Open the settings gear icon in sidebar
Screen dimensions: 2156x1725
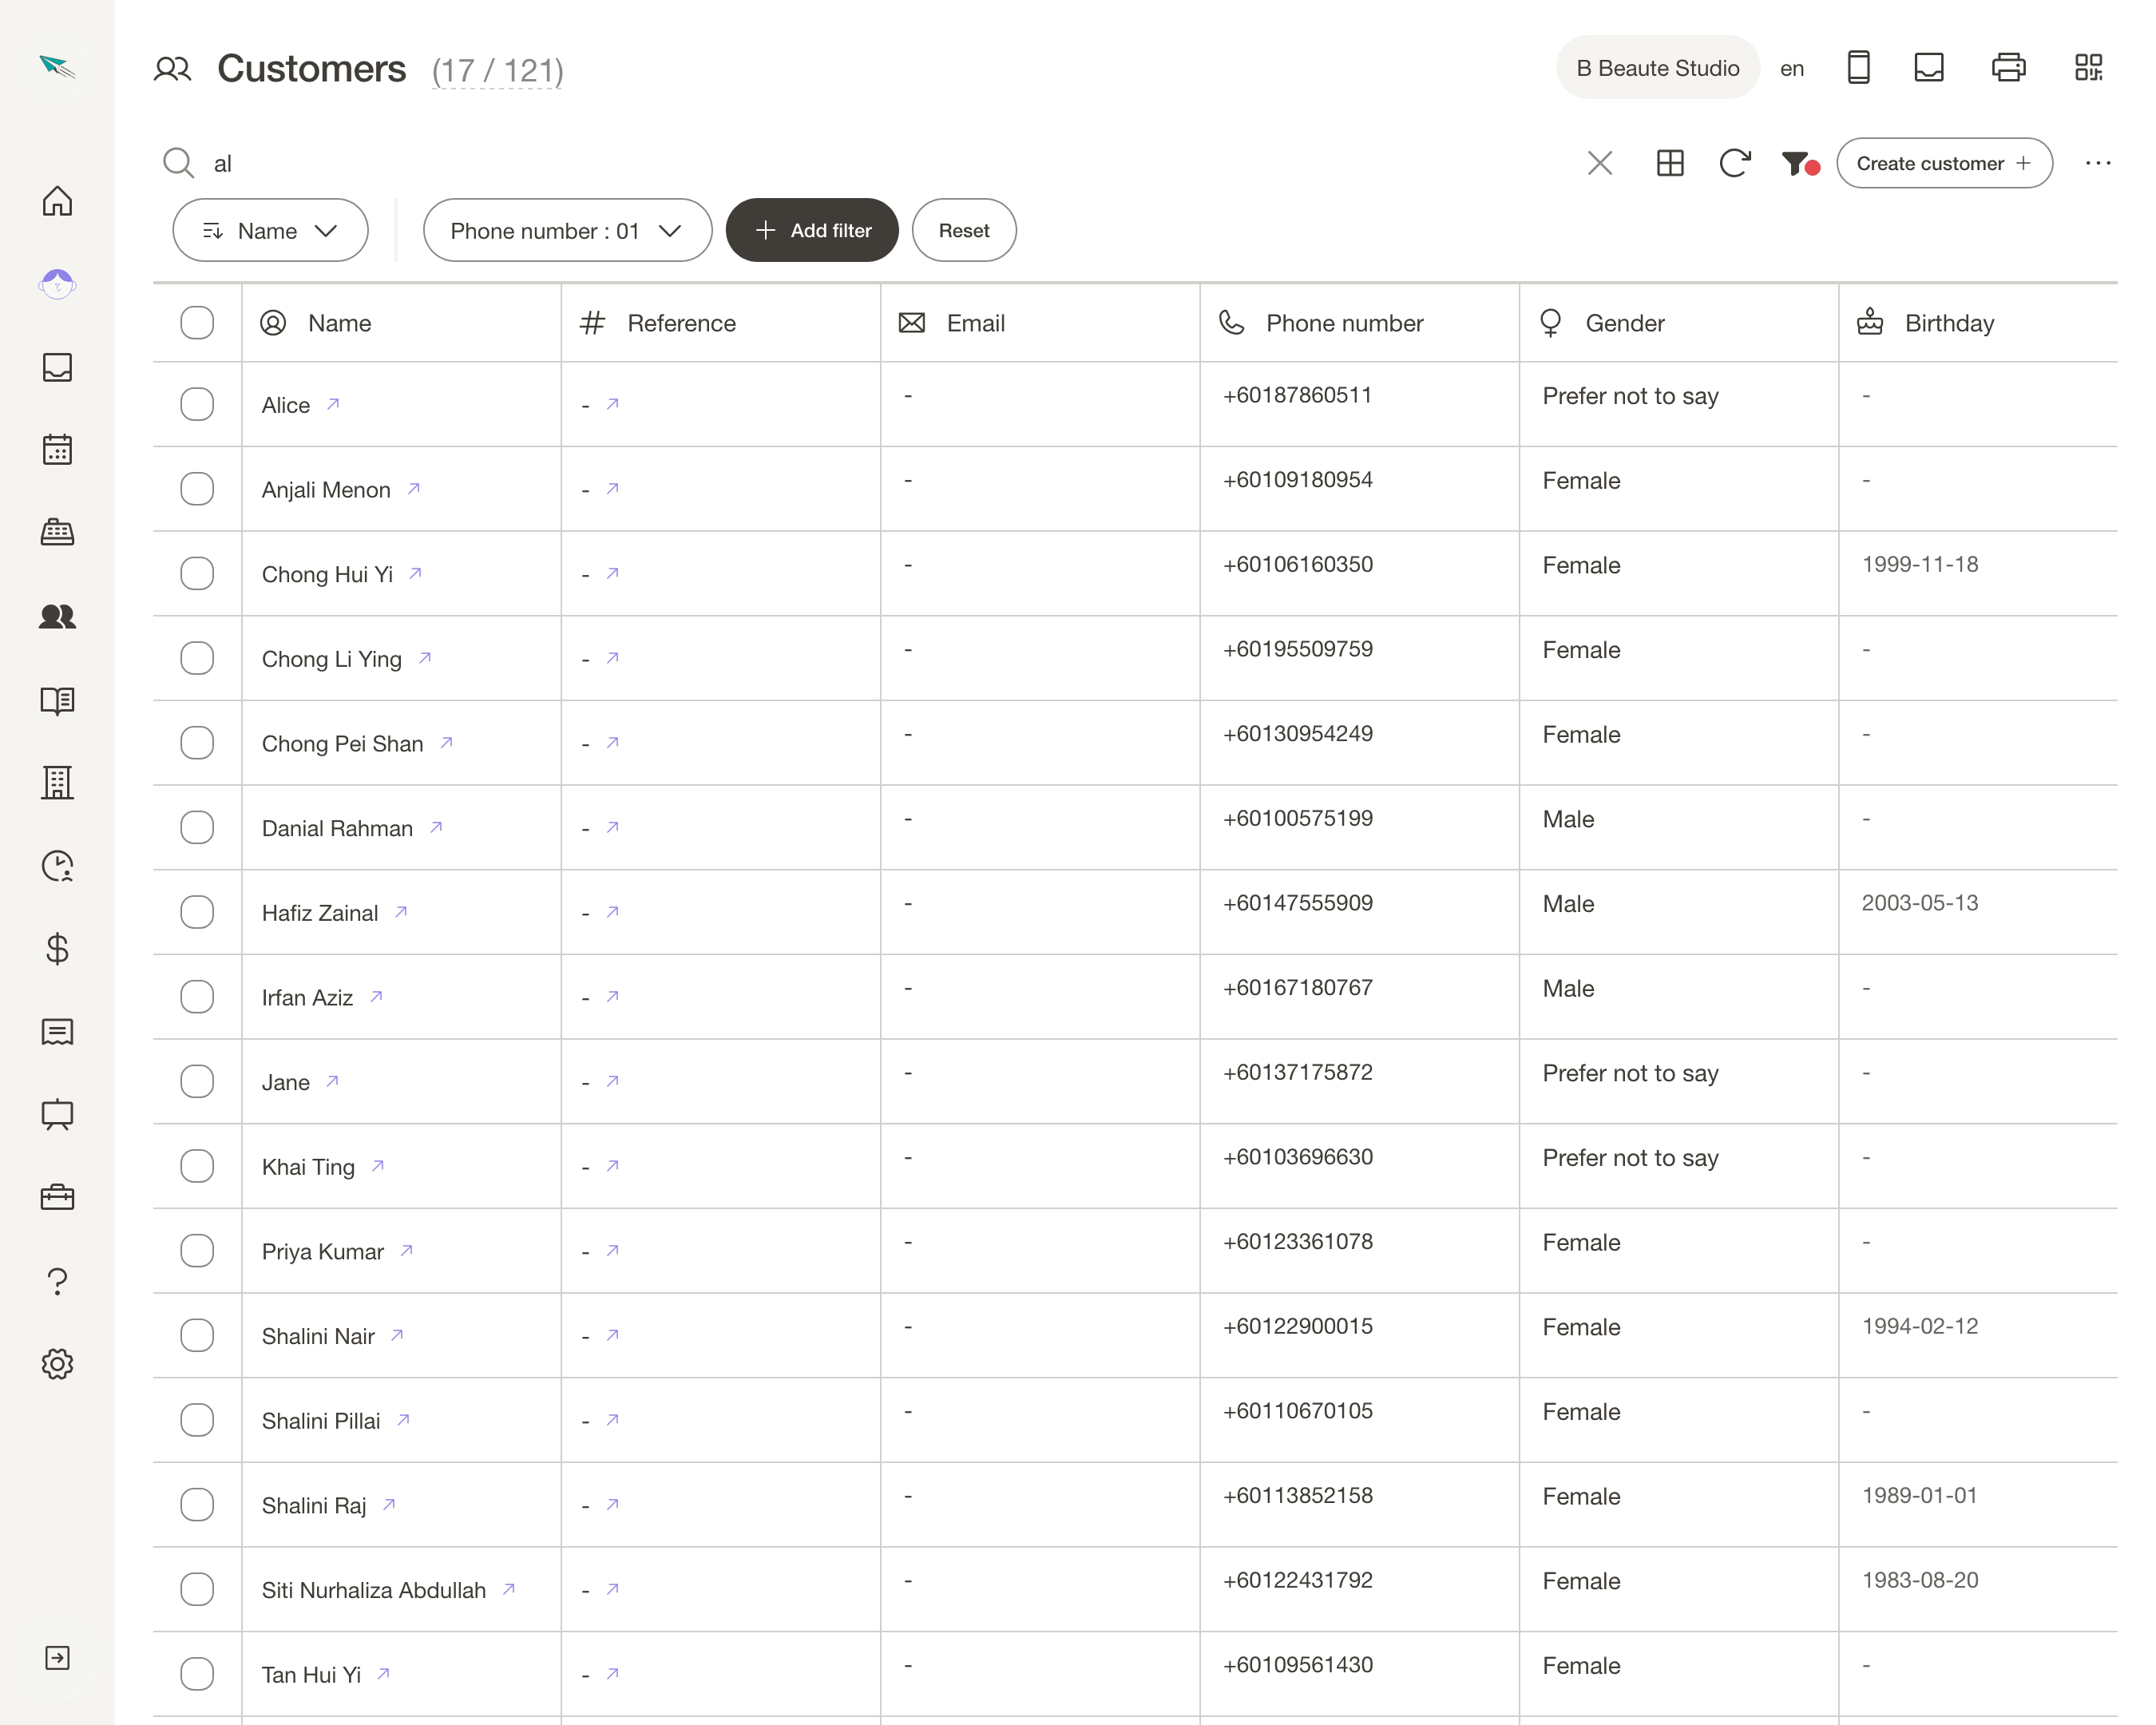coord(57,1364)
